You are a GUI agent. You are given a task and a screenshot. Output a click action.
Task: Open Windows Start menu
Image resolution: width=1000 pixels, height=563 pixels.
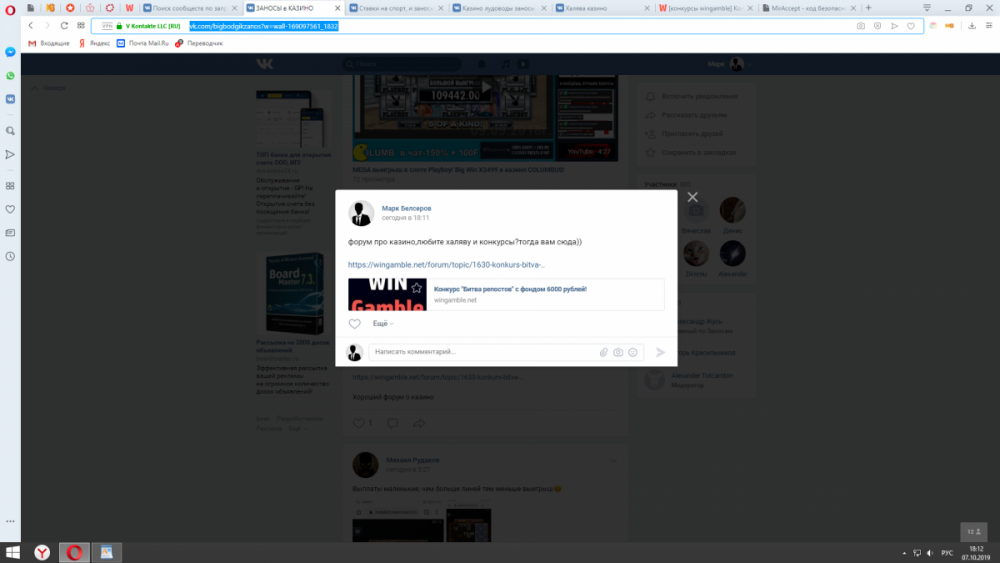(12, 552)
